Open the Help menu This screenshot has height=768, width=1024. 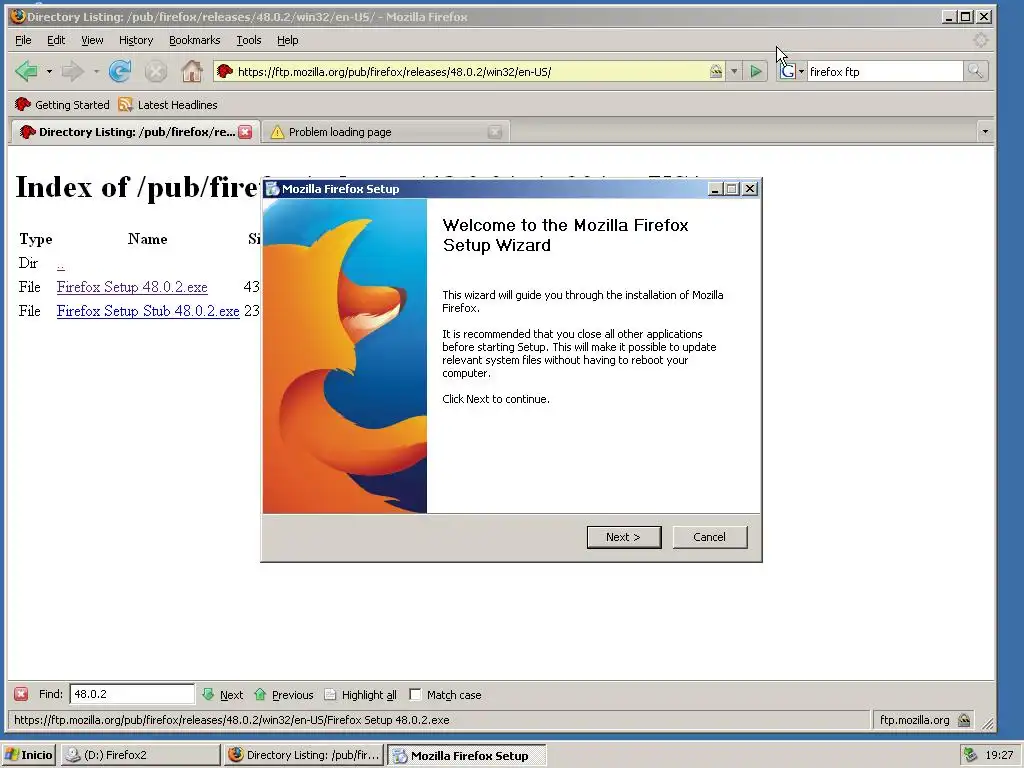pyautogui.click(x=287, y=40)
